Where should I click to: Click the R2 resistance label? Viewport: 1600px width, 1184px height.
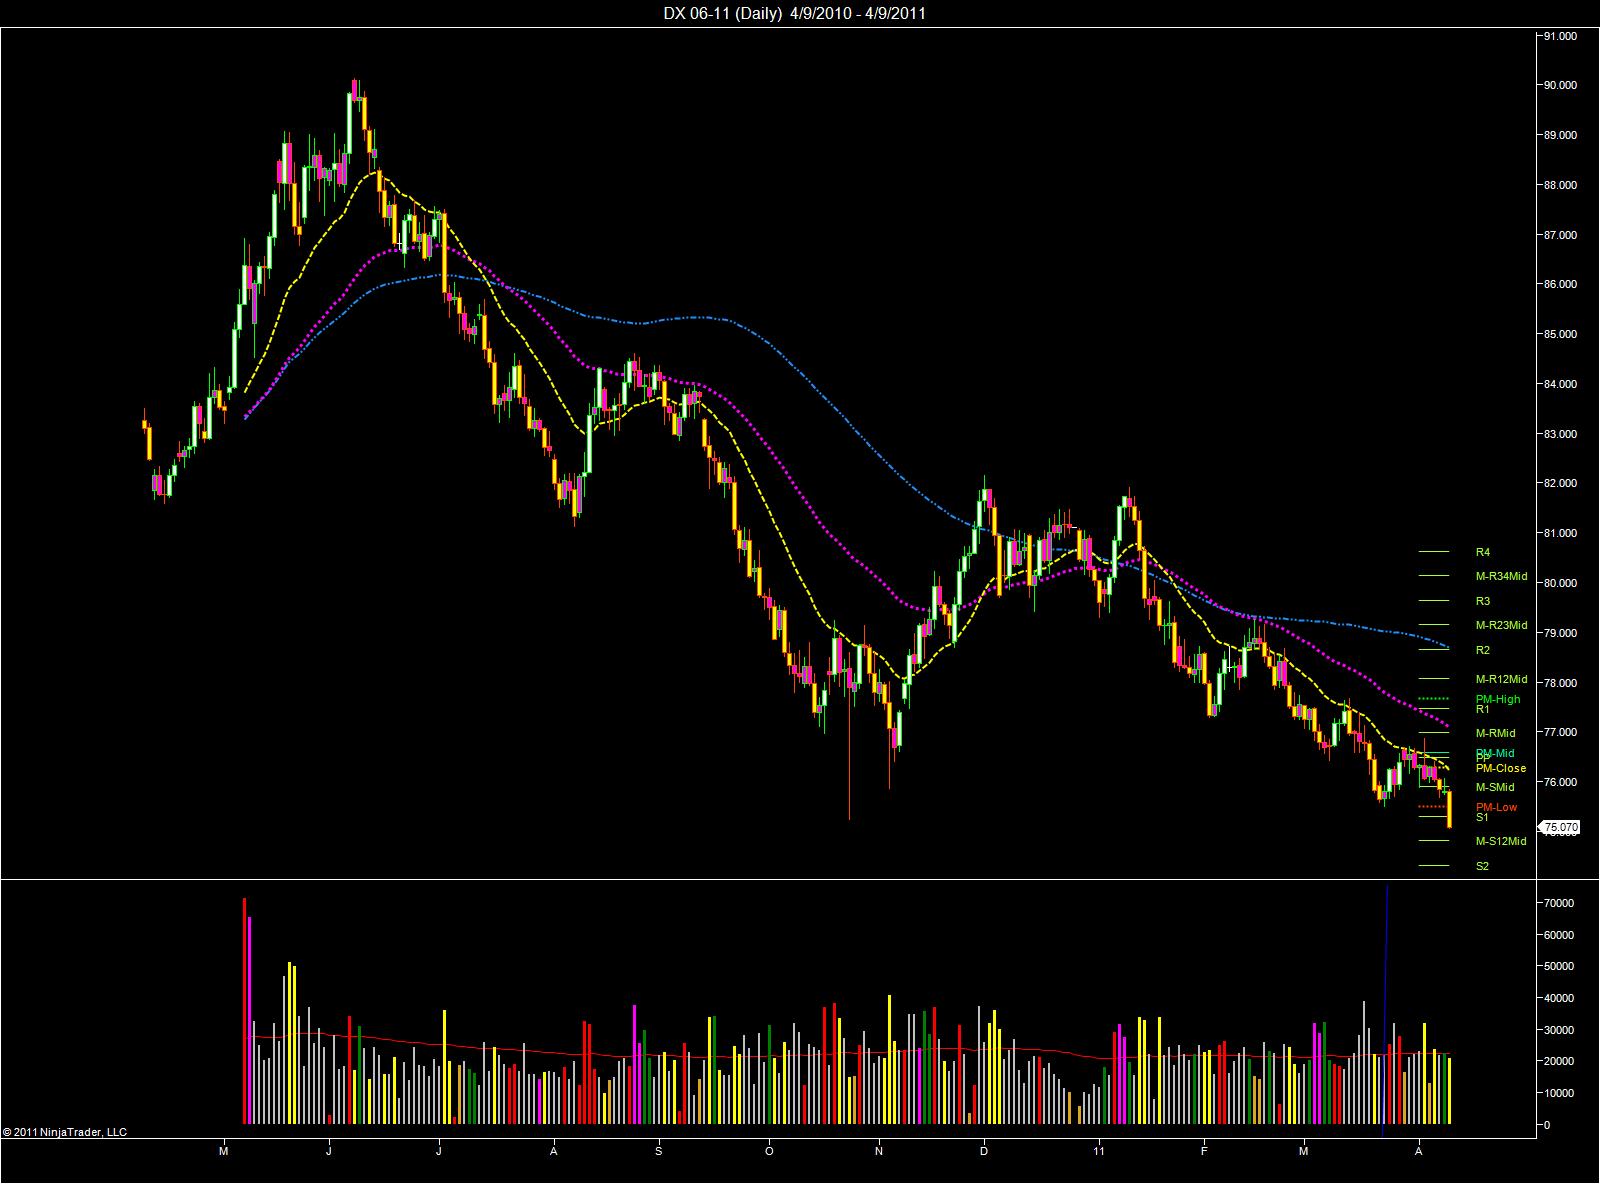point(1482,650)
